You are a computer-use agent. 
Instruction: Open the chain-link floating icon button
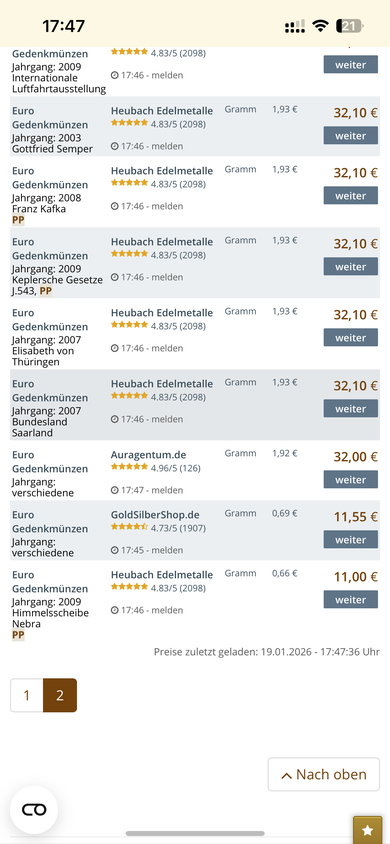(34, 810)
